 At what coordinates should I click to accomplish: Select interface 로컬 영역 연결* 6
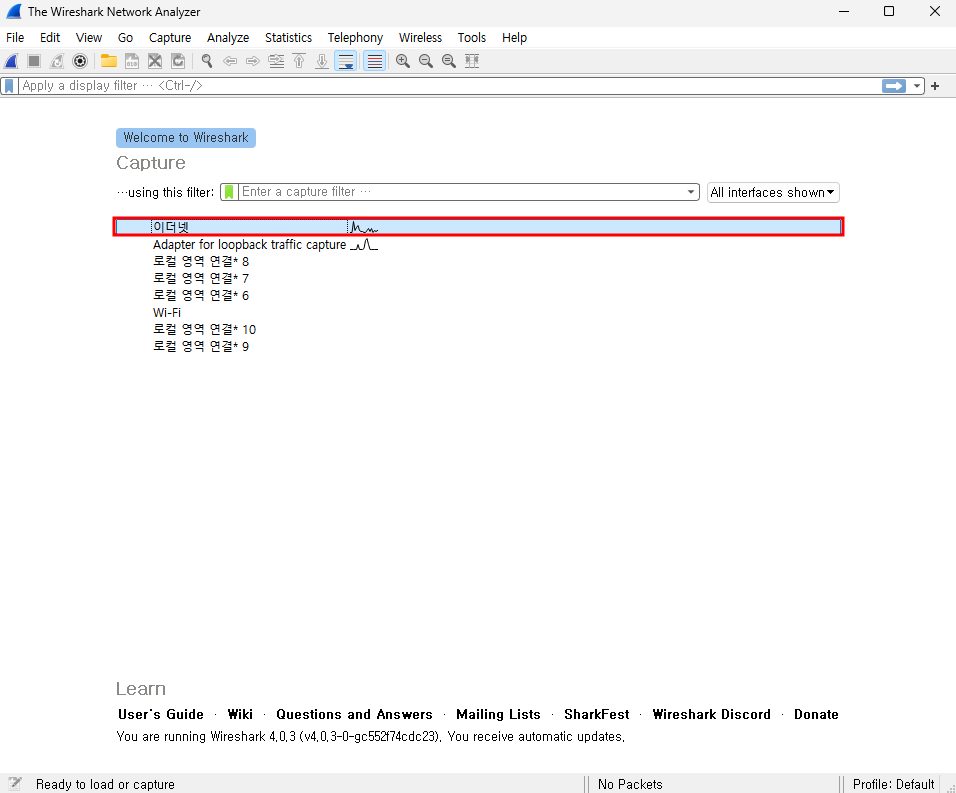(201, 296)
